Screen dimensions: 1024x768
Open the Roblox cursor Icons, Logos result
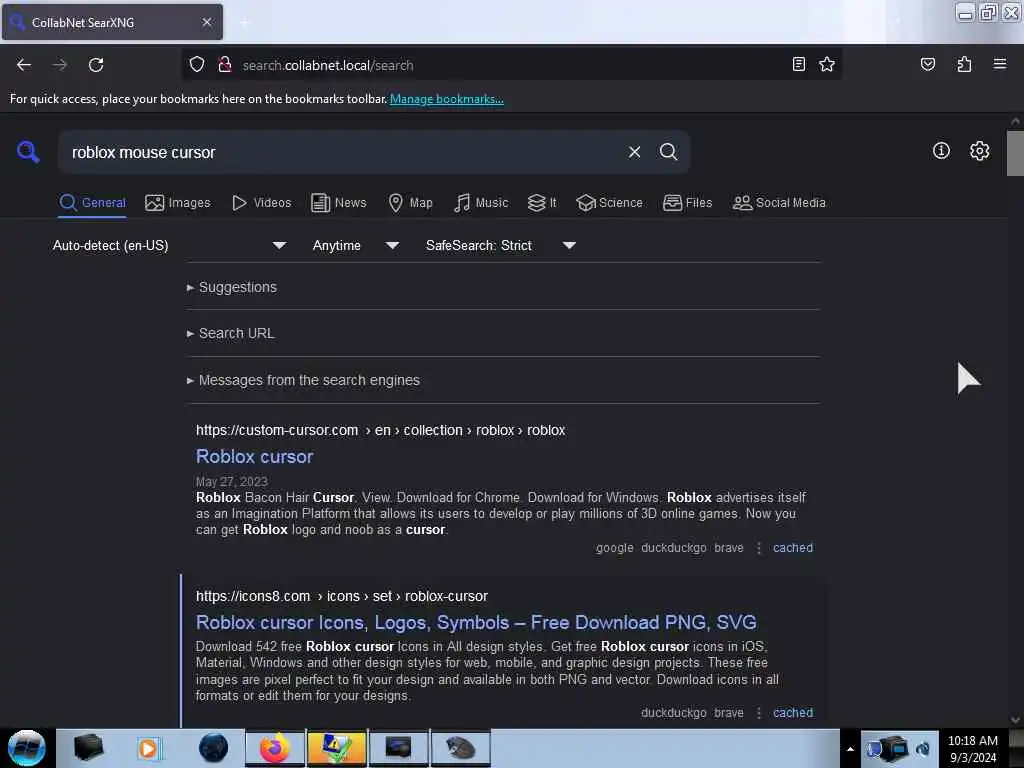[x=476, y=622]
